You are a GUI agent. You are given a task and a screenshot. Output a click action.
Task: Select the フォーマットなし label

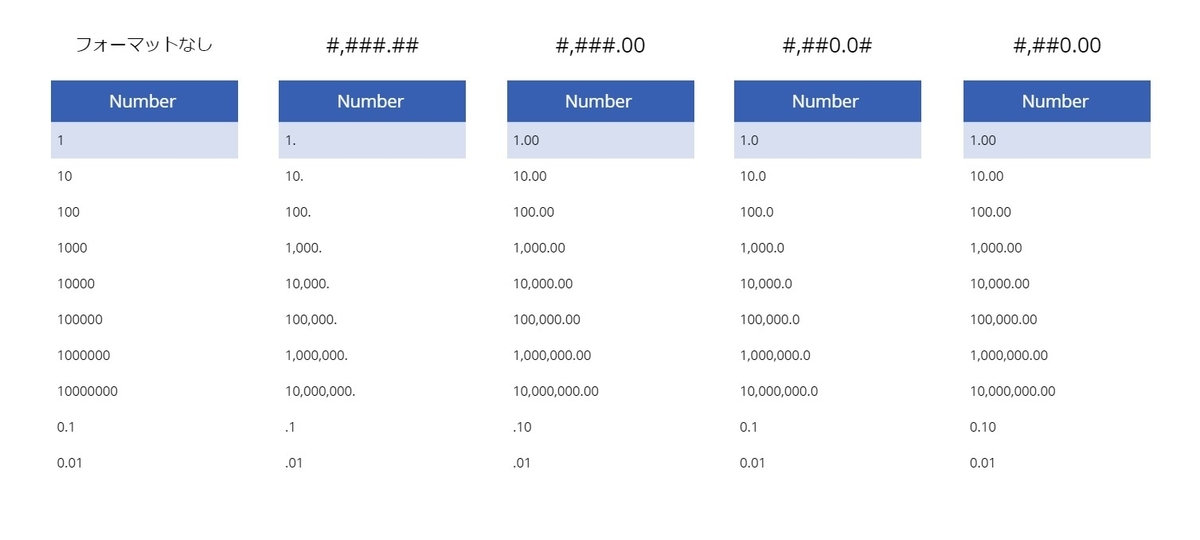(x=144, y=45)
